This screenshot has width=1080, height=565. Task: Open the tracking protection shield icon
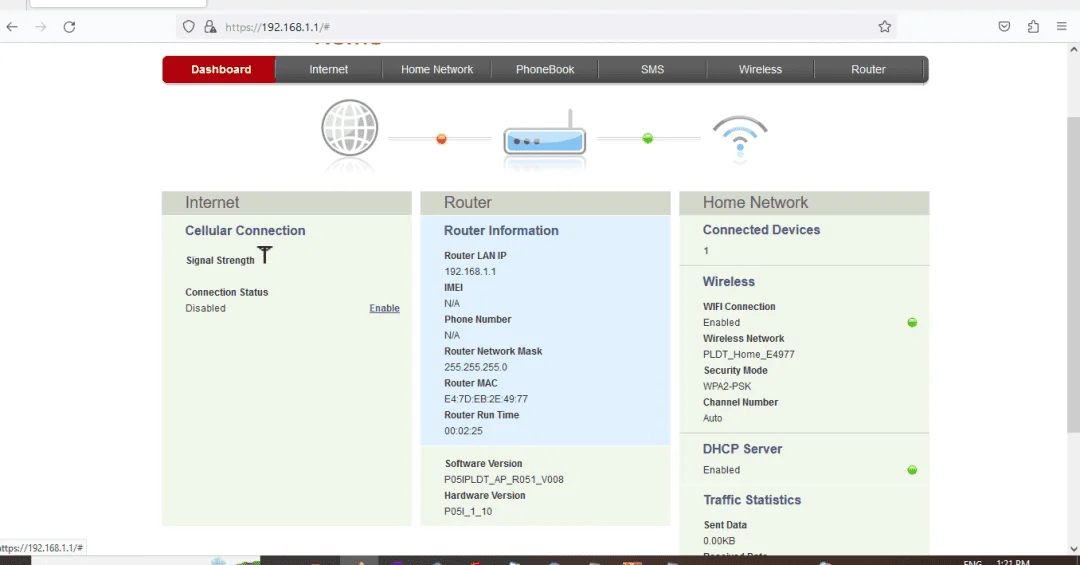[x=189, y=27]
